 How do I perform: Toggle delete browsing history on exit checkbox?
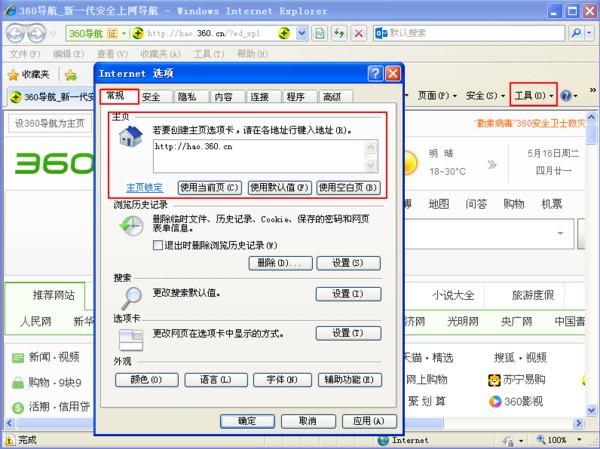(158, 244)
